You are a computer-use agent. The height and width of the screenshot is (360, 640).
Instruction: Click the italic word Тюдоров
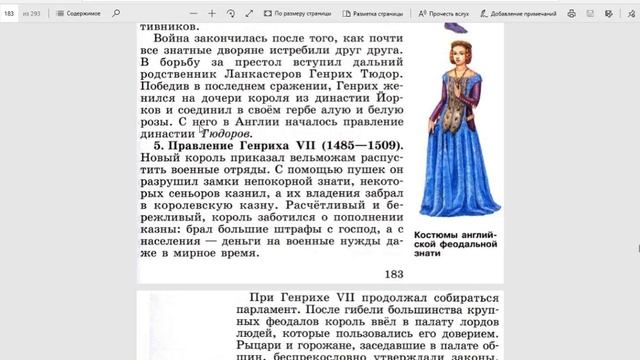(x=226, y=134)
